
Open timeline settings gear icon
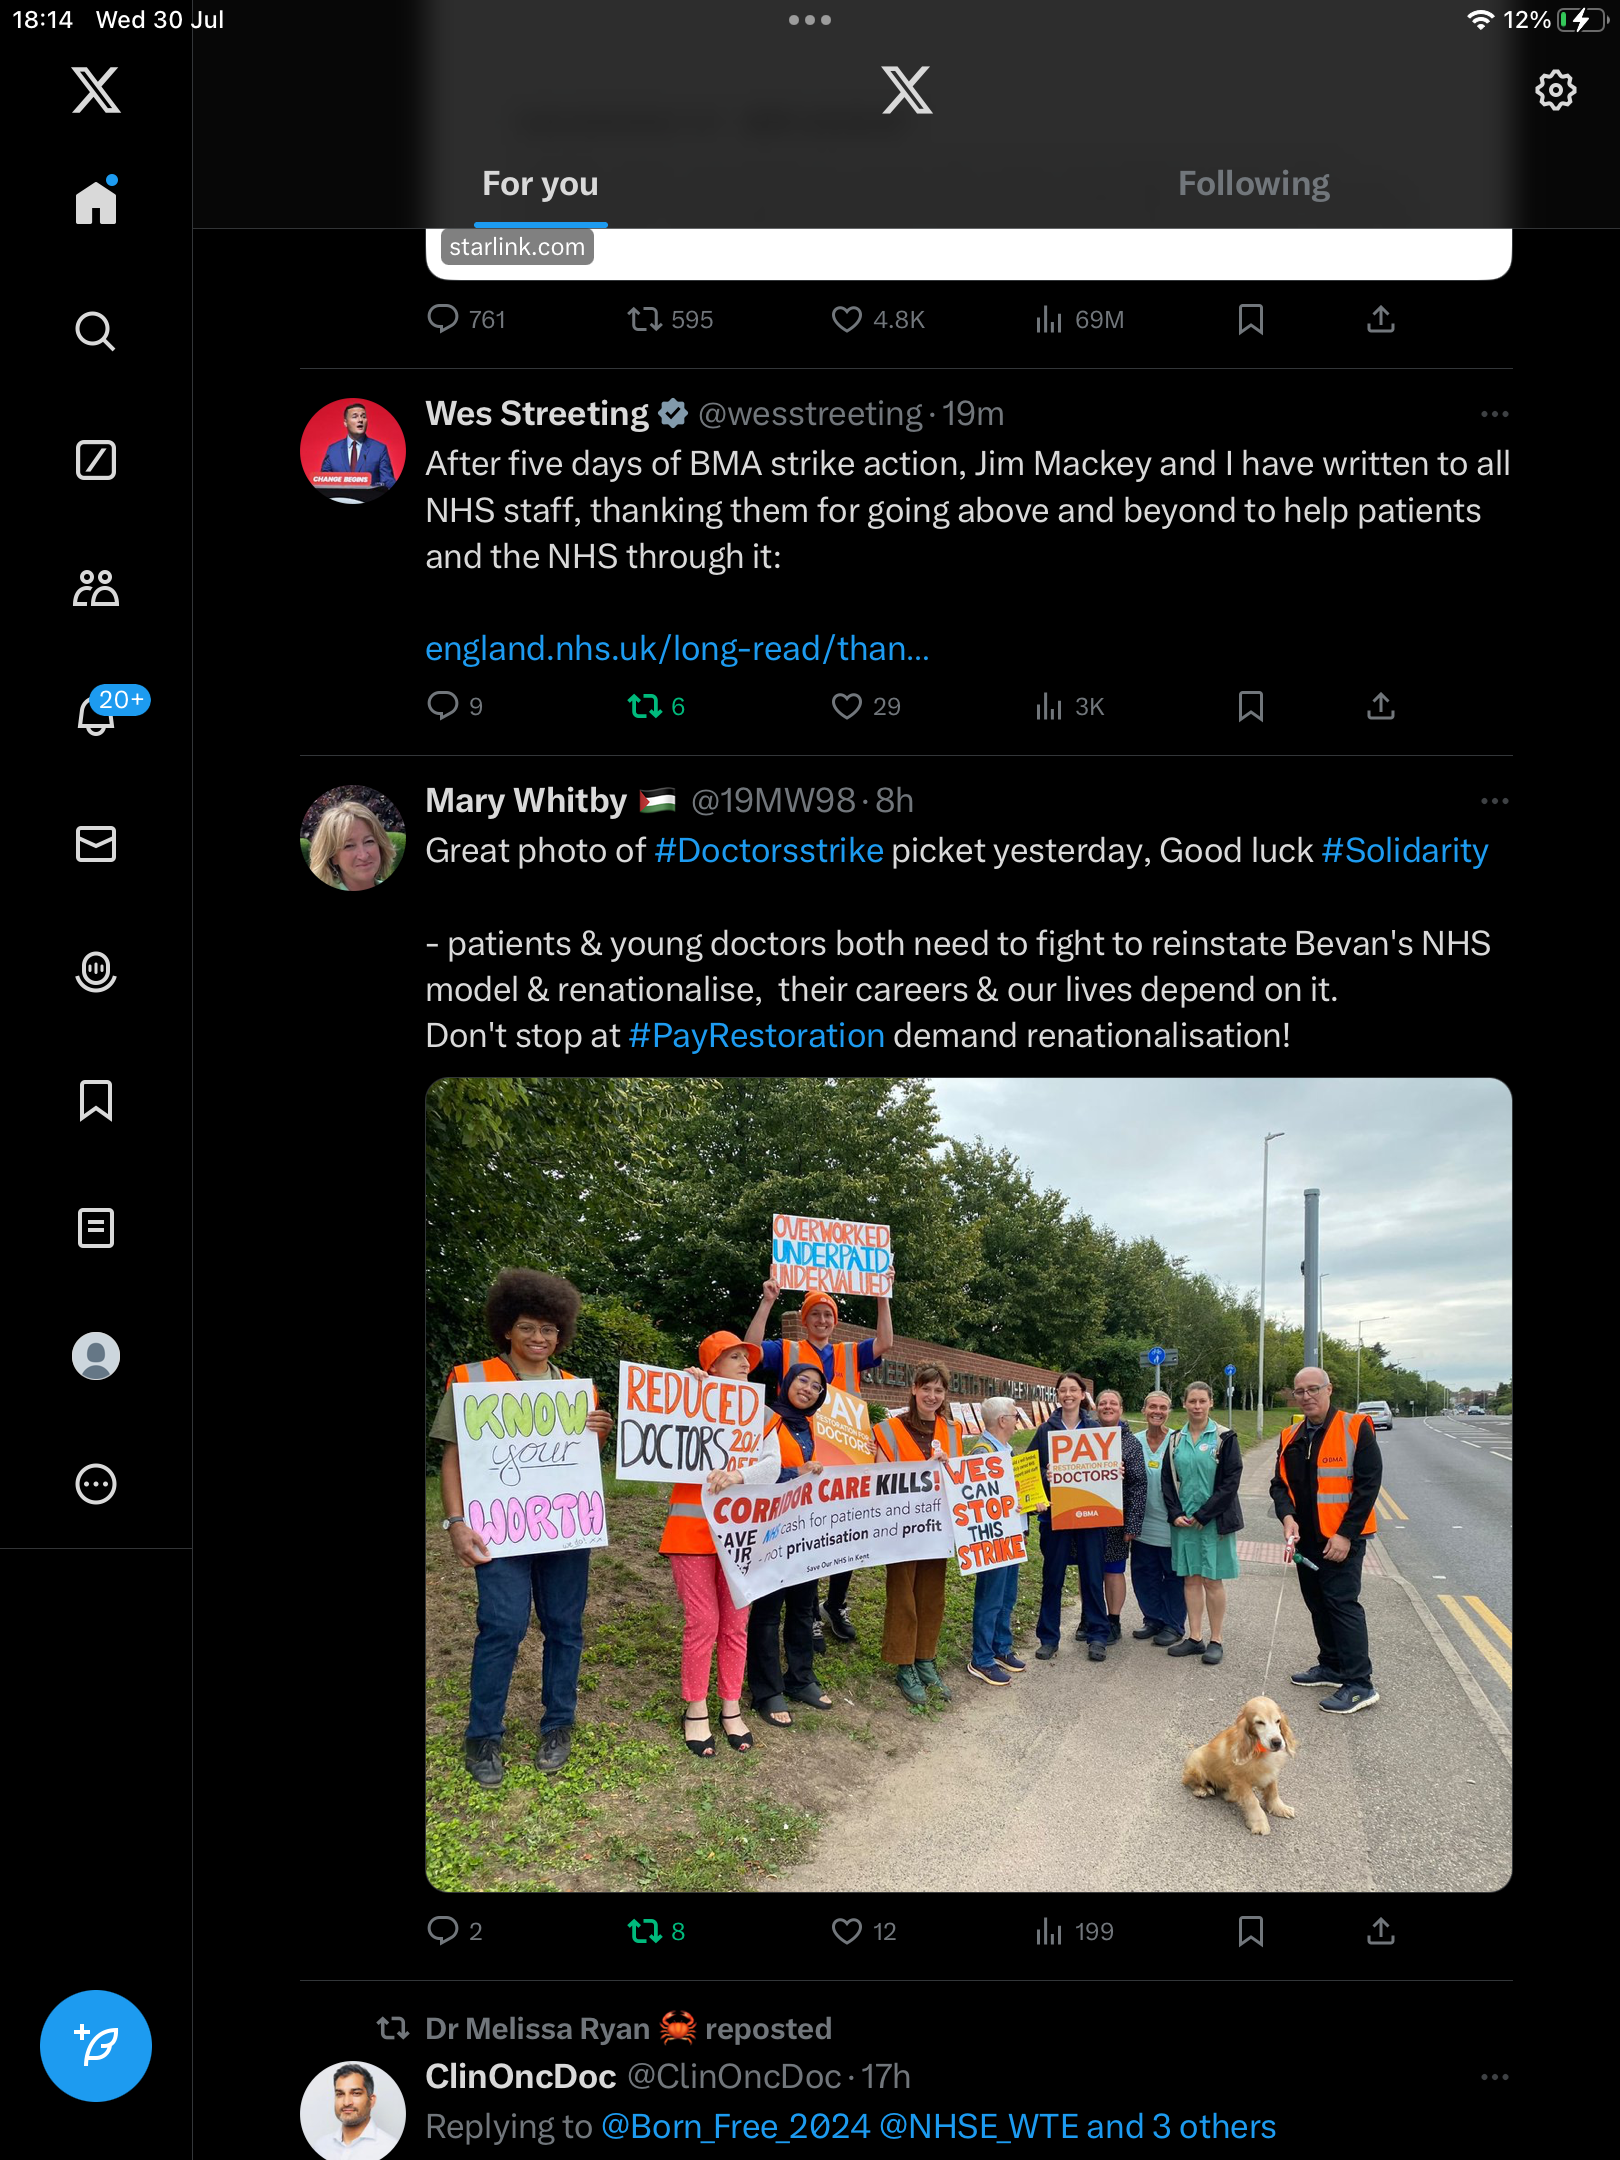1555,90
